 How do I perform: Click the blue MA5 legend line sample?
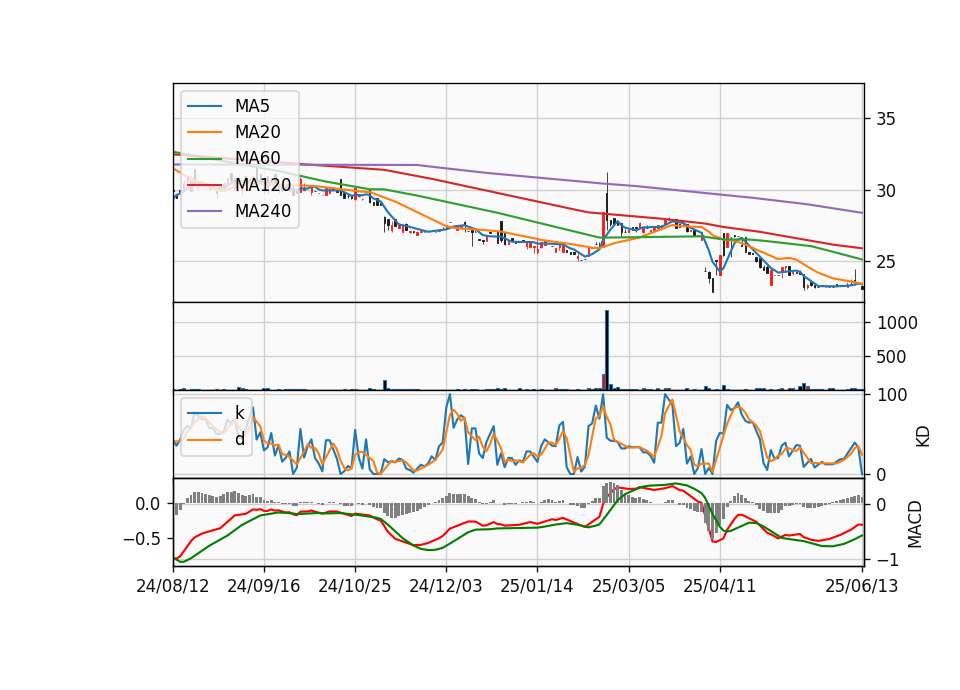(x=204, y=106)
